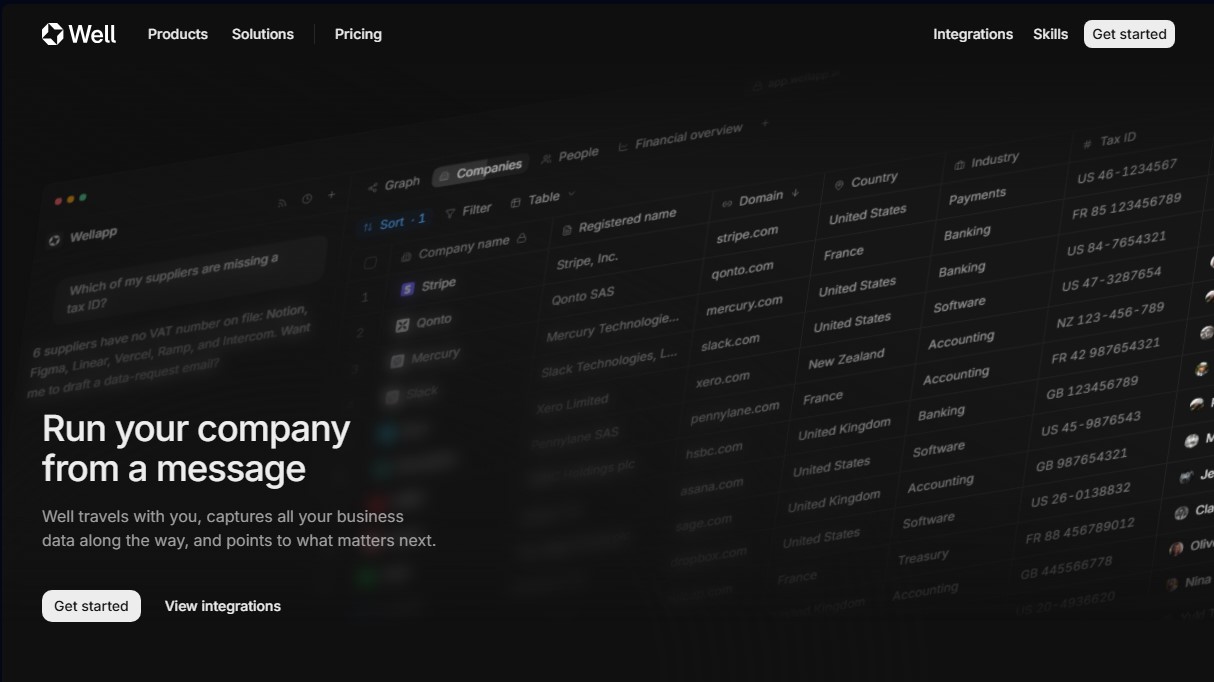Go to Pricing page

(x=358, y=34)
